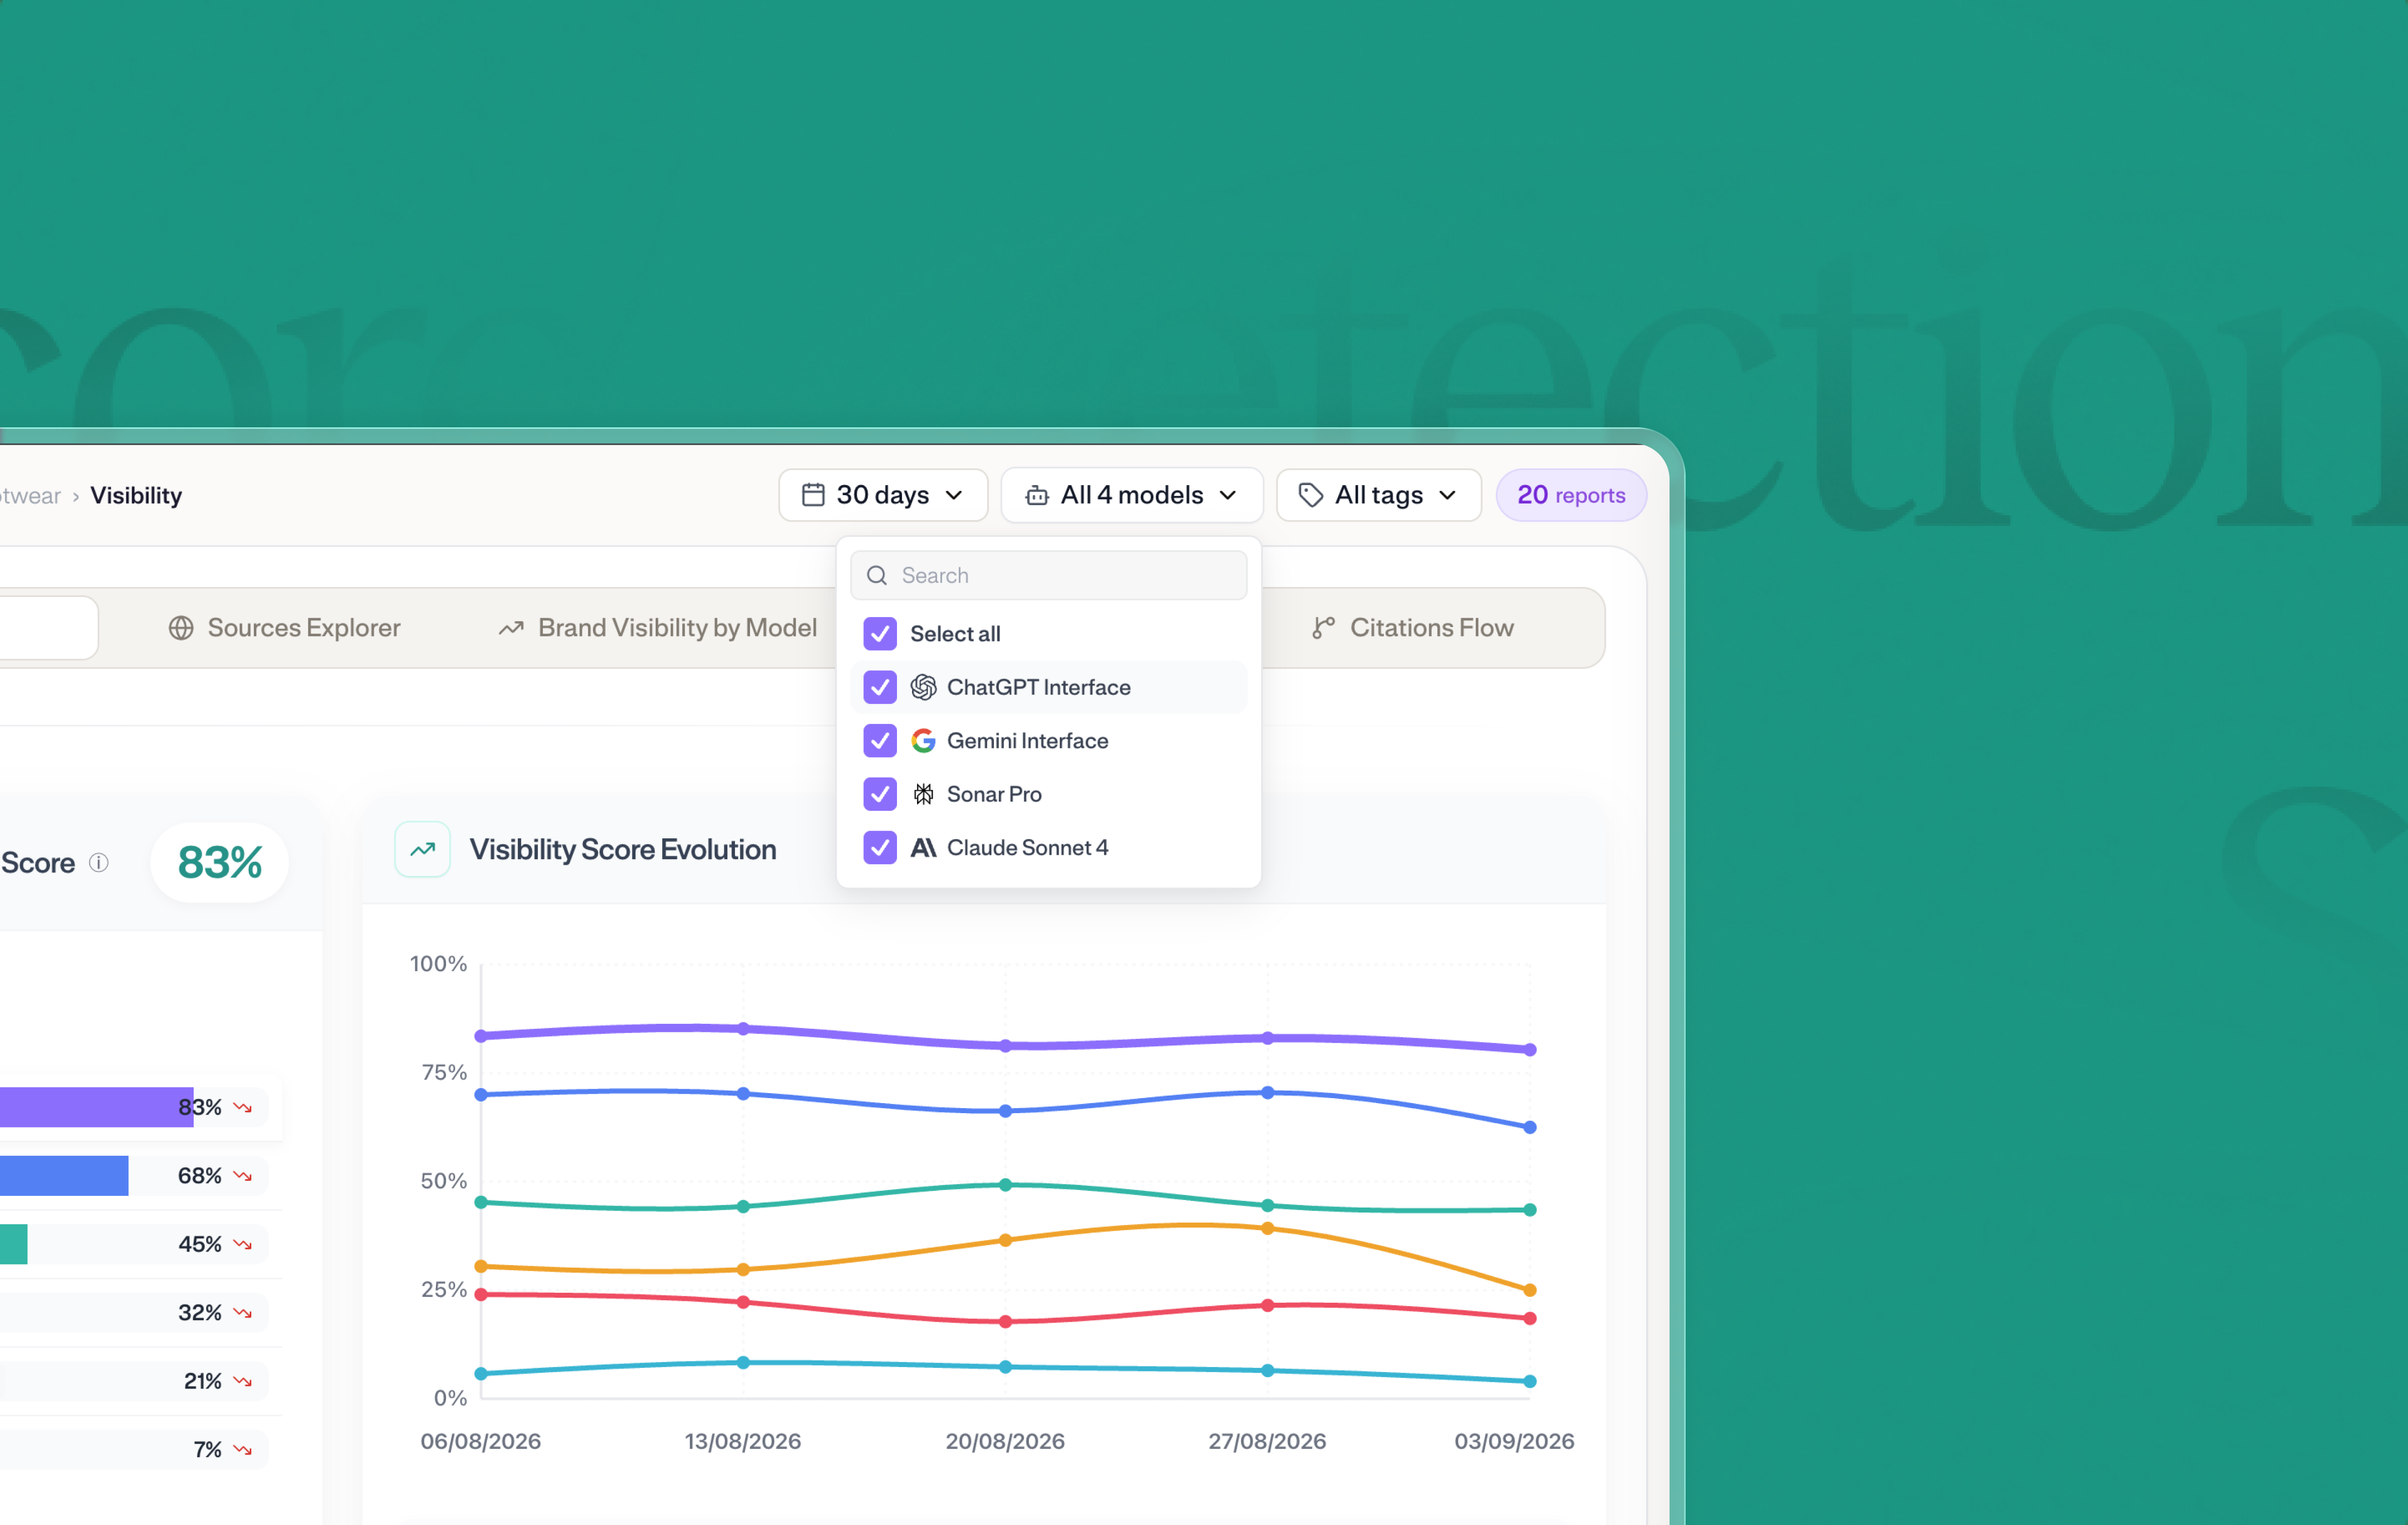The width and height of the screenshot is (2408, 1525).
Task: Open the All tags filter dropdown
Action: pos(1378,495)
